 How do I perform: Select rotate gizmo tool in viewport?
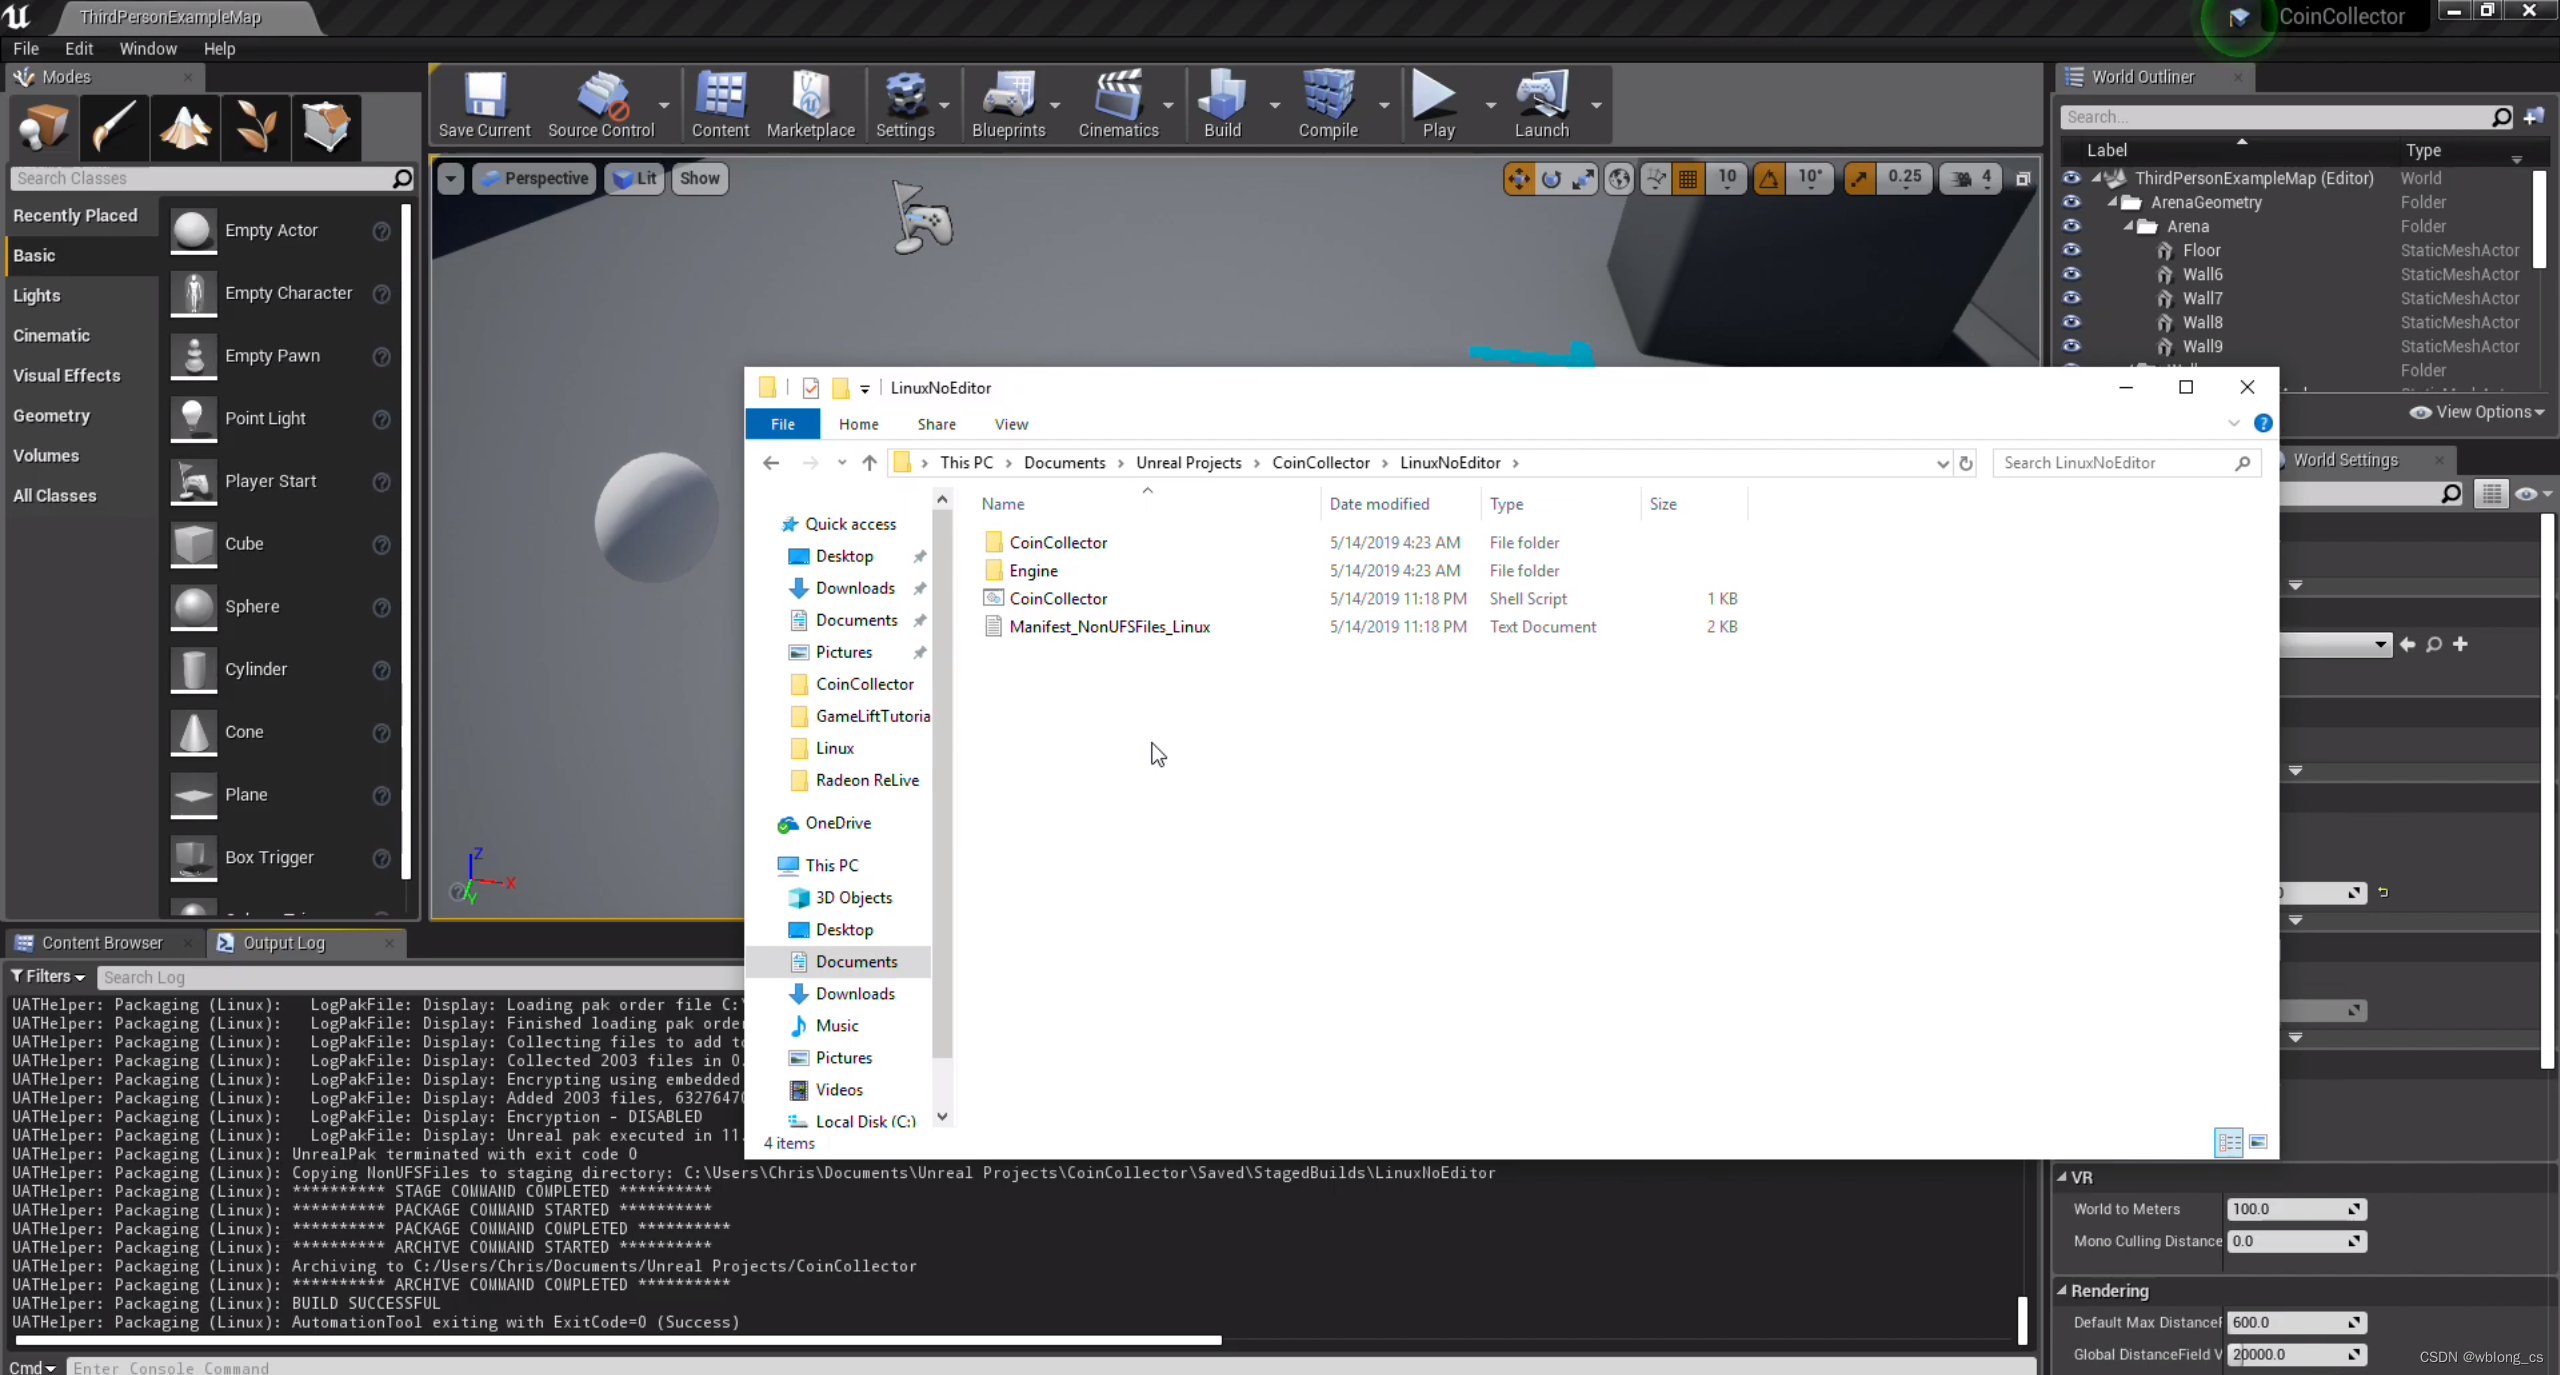pyautogui.click(x=1551, y=179)
